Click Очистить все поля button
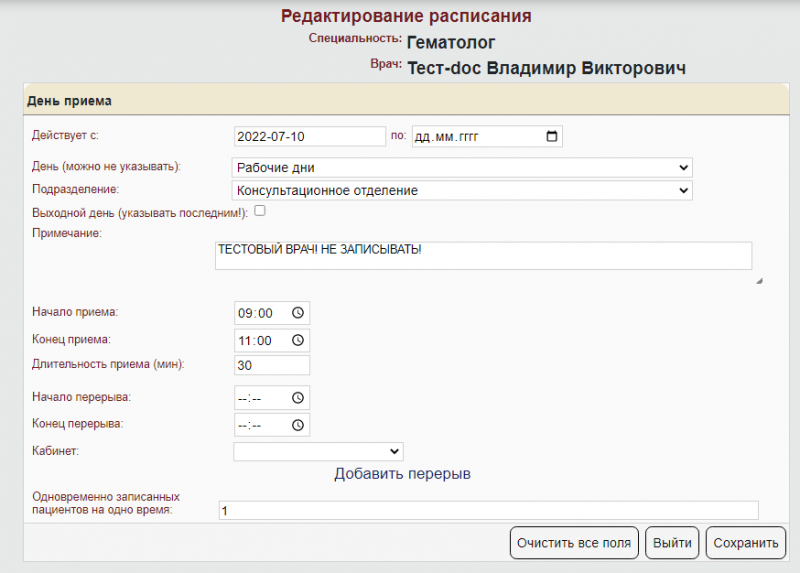Viewport: 800px width, 573px height. coord(574,544)
